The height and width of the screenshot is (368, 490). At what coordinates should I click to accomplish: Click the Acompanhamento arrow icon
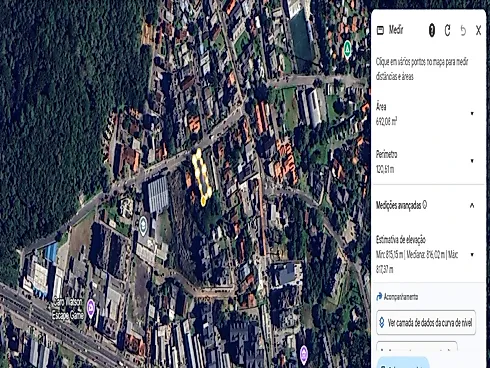pos(379,296)
